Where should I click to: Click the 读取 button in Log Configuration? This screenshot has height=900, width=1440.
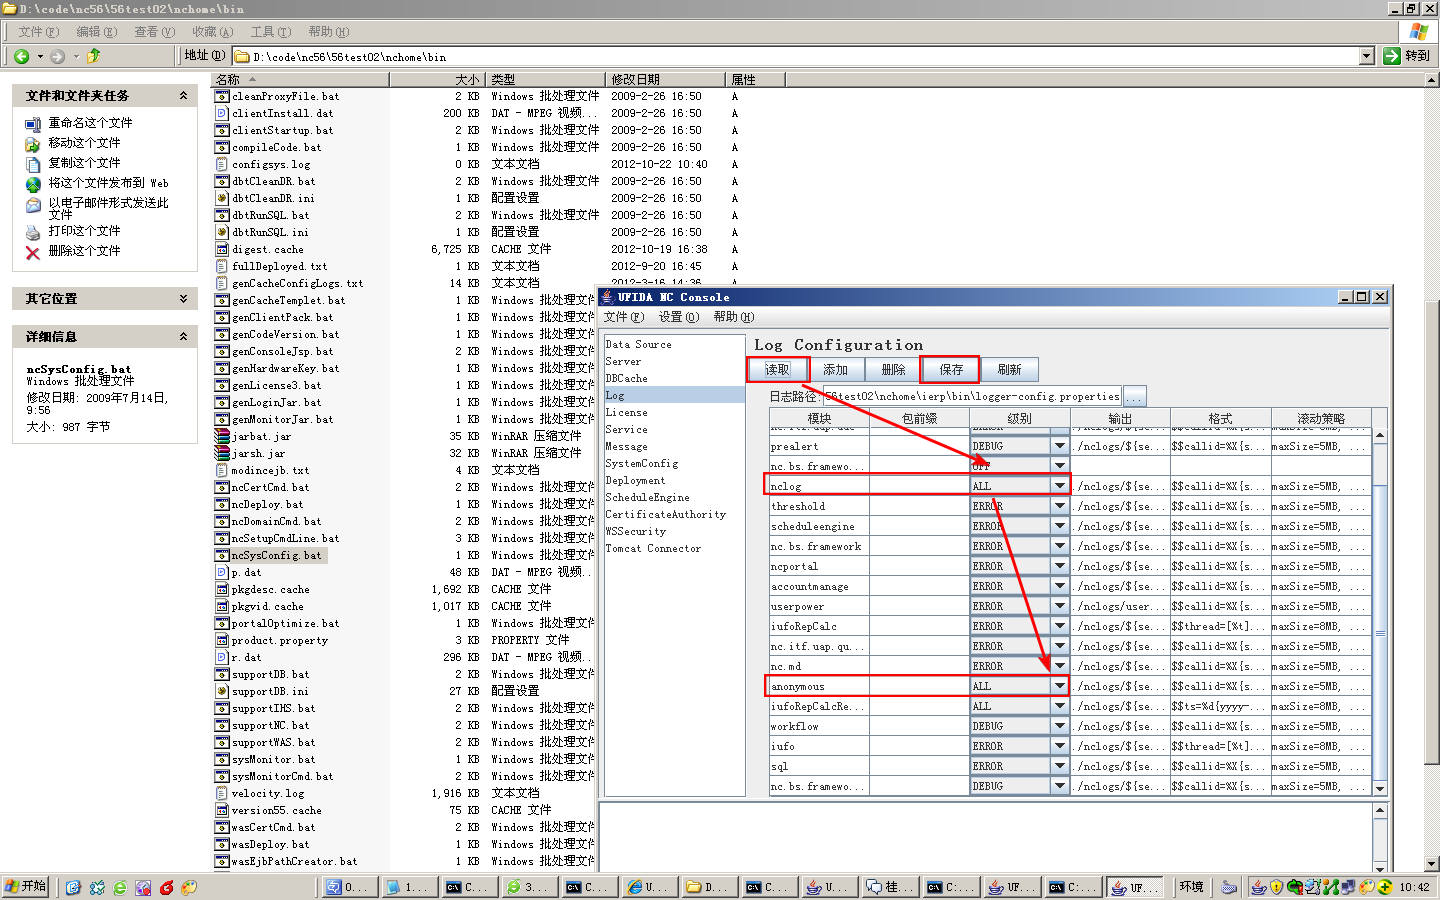778,369
